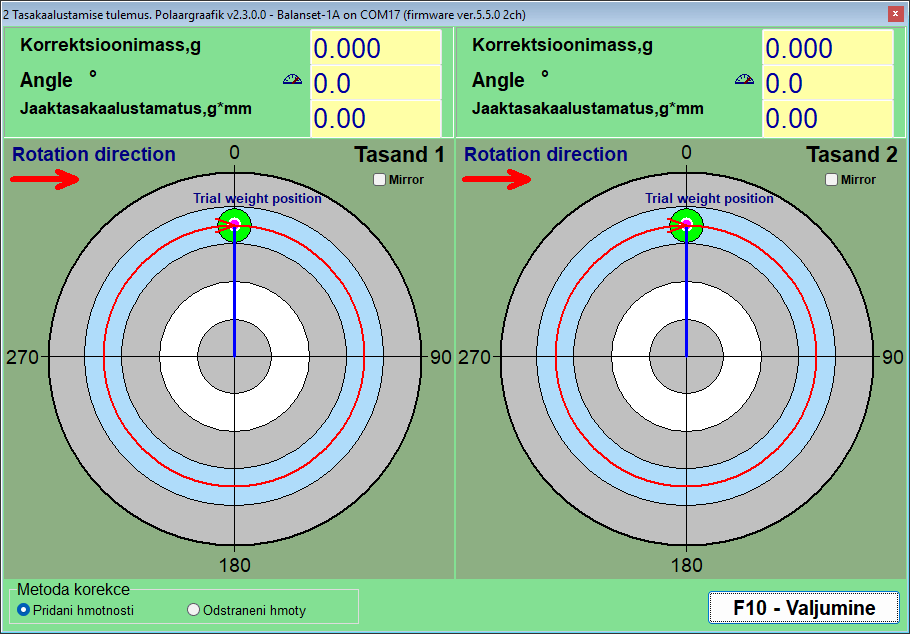
Task: Click the Korrektsioonimass value field in Tasand 2
Action: (828, 48)
